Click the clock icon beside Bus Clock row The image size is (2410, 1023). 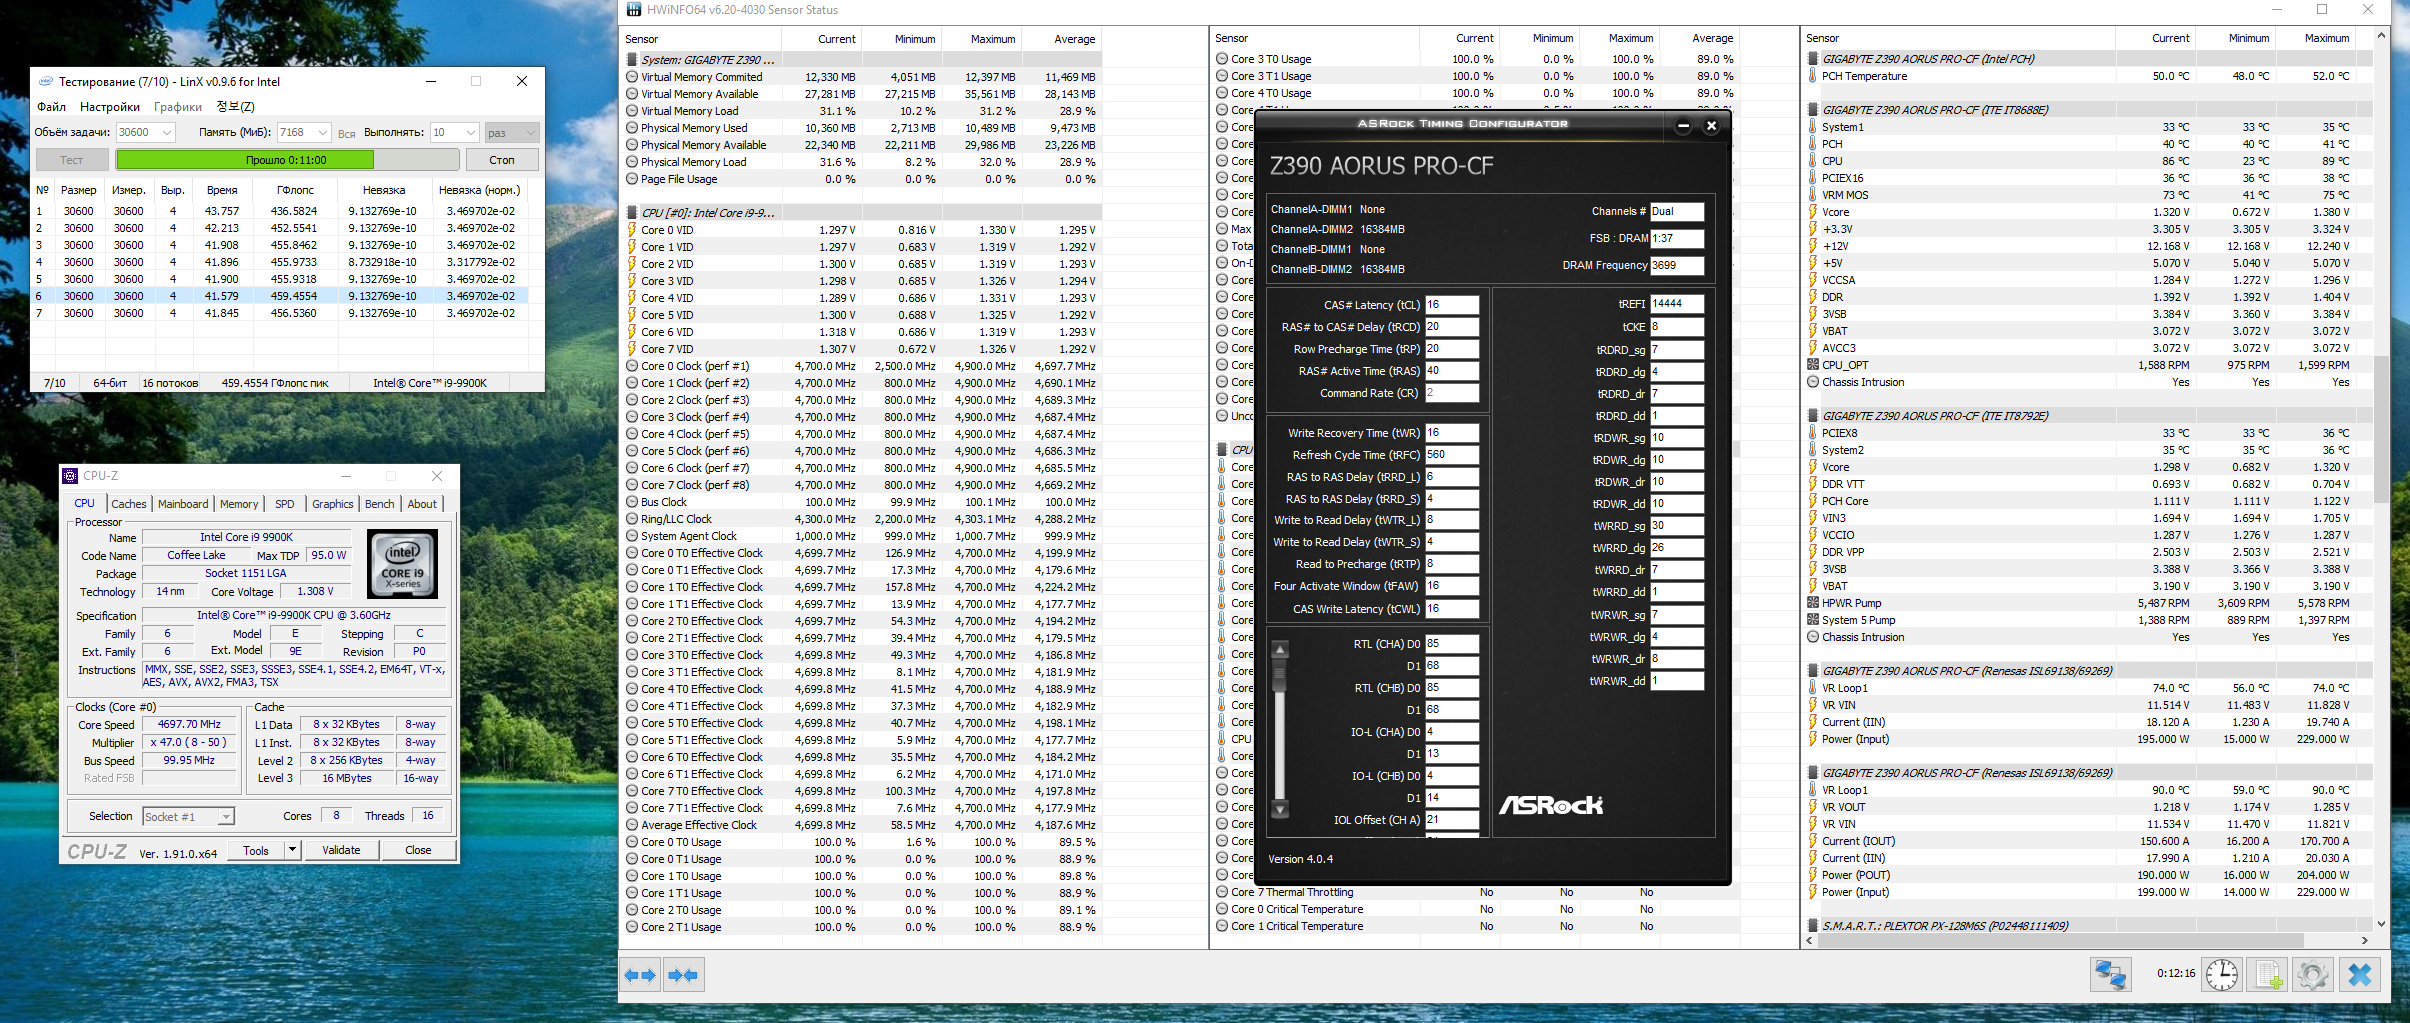(x=632, y=502)
